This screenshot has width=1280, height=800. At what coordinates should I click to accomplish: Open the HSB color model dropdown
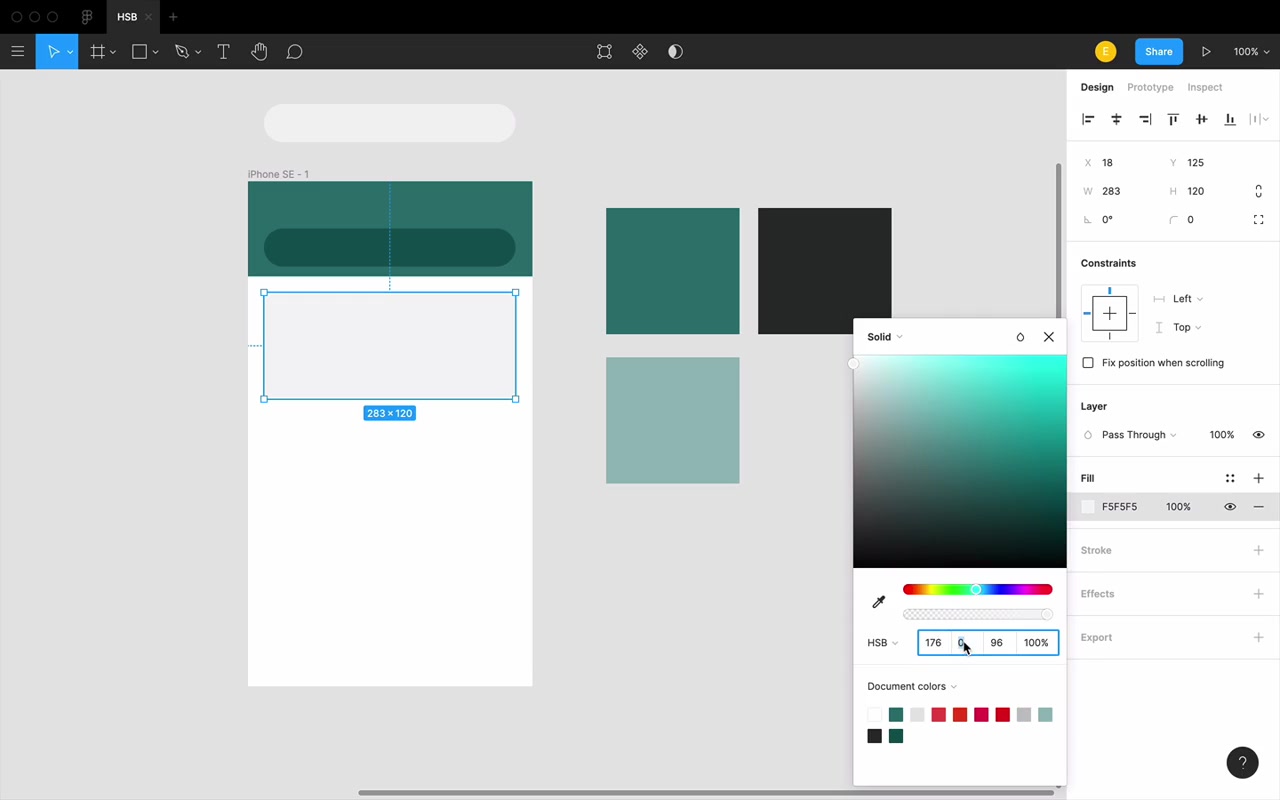point(882,643)
